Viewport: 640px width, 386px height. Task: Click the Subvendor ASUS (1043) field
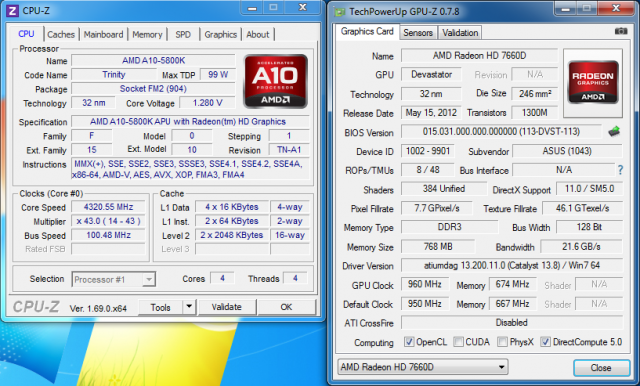tap(567, 151)
